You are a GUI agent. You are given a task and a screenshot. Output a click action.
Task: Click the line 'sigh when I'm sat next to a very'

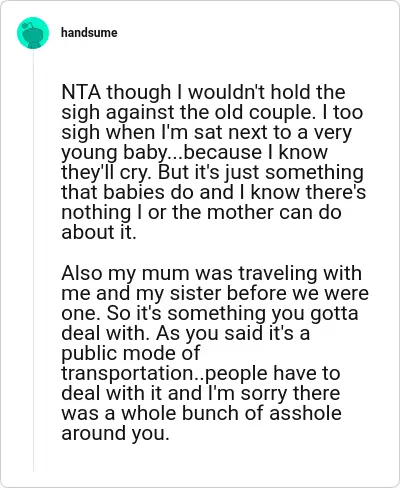pos(206,132)
